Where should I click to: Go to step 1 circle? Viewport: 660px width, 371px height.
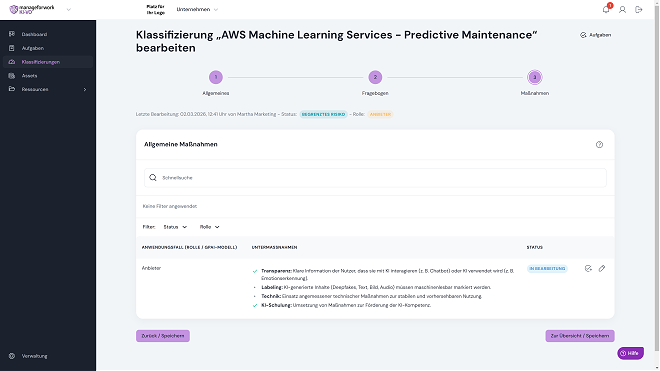click(x=216, y=77)
